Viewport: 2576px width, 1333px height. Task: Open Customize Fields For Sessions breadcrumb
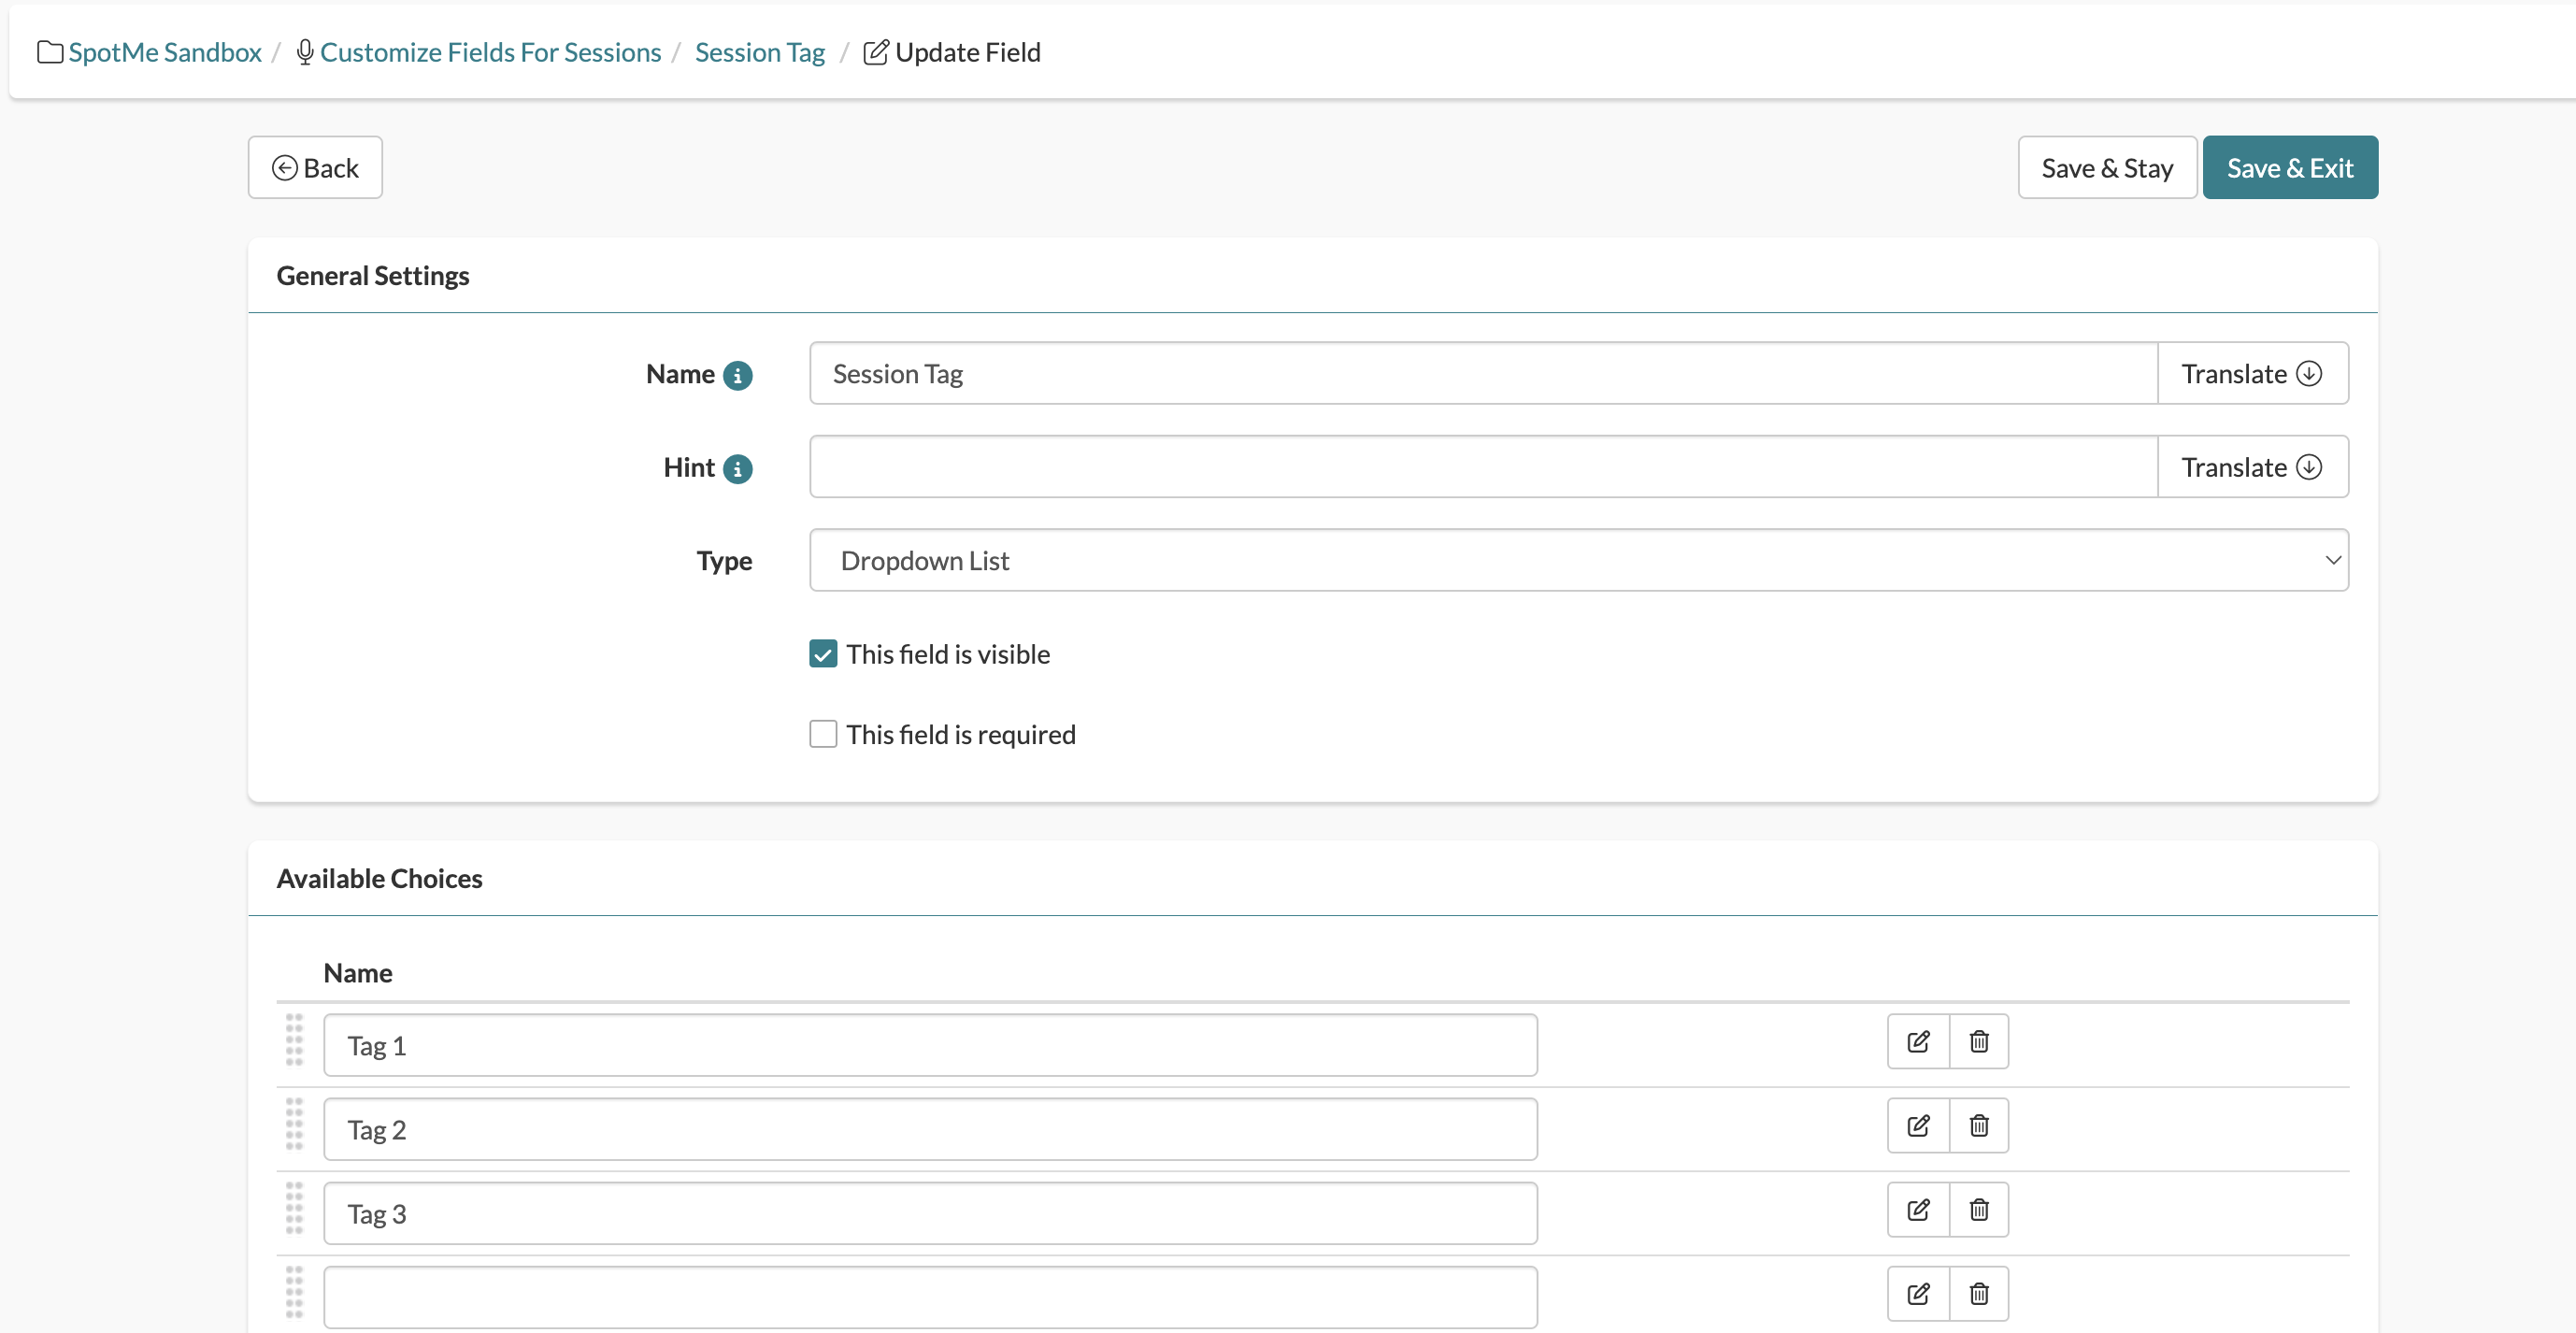[x=492, y=52]
